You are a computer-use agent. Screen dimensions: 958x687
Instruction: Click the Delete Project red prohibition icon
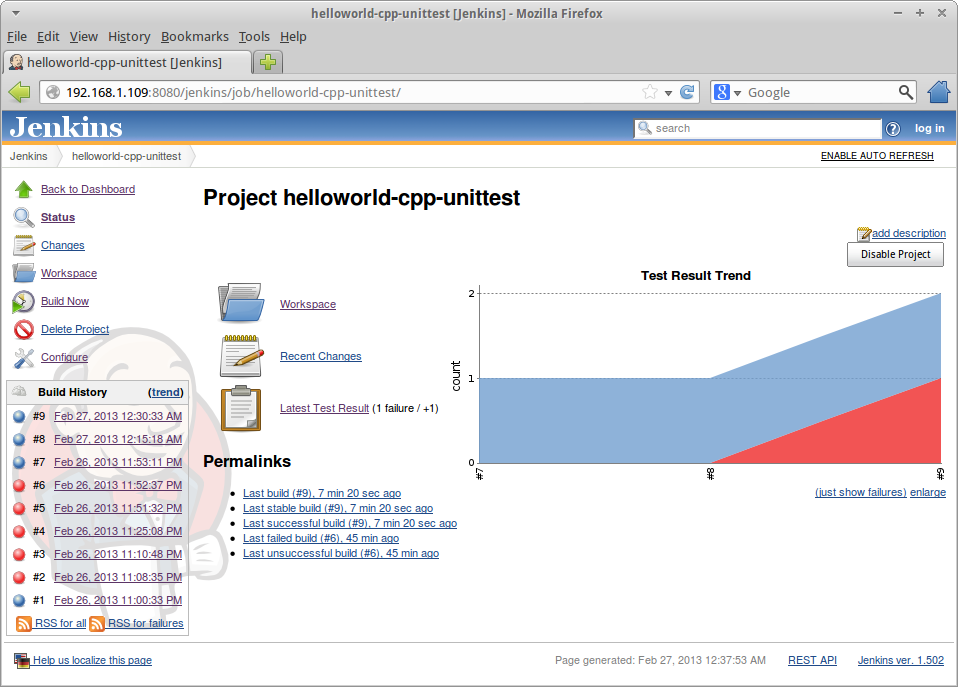click(x=24, y=329)
